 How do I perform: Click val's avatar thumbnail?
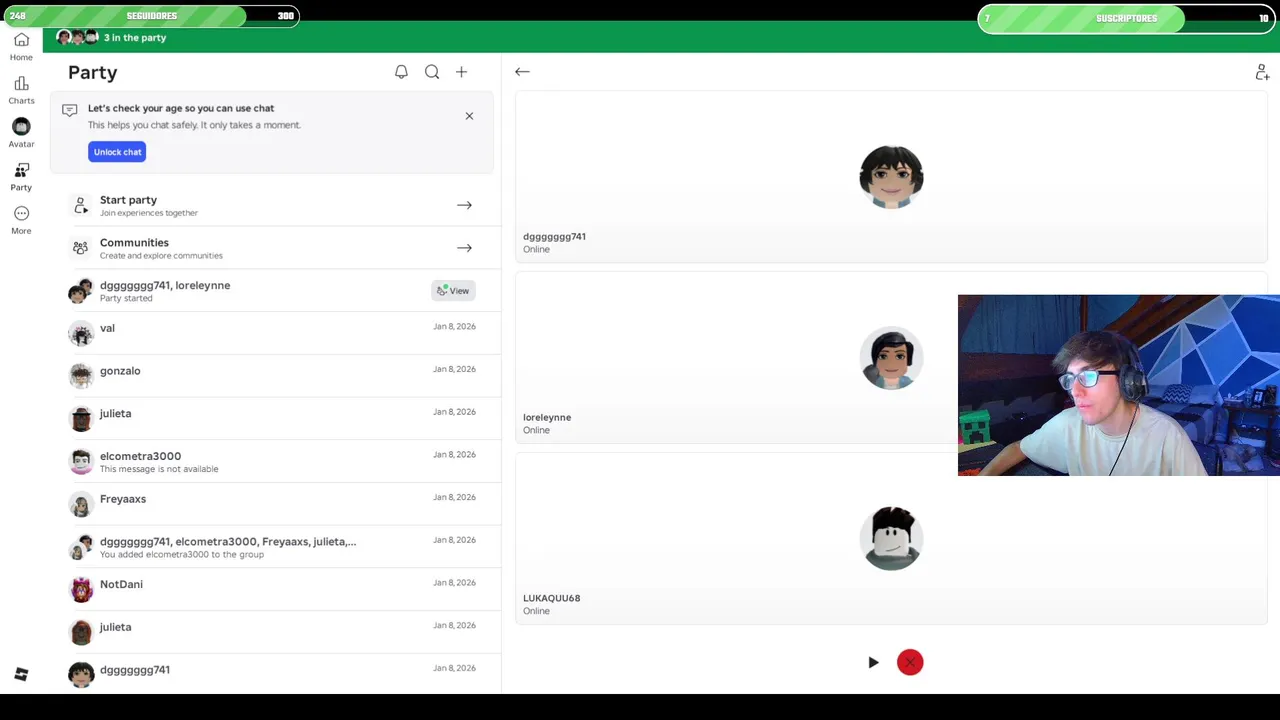(x=81, y=334)
